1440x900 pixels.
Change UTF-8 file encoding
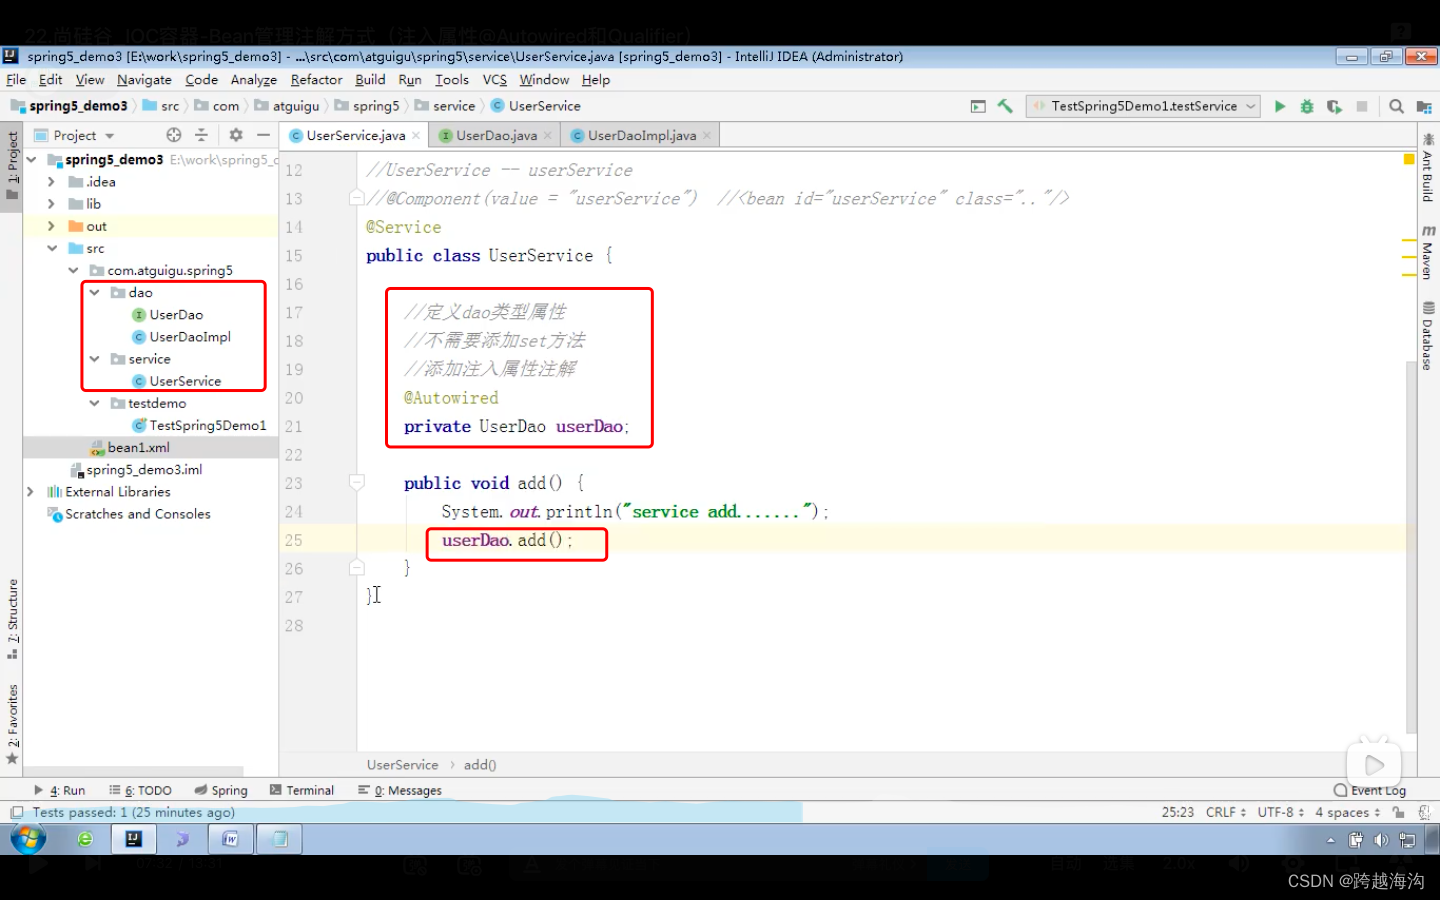[x=1281, y=812]
